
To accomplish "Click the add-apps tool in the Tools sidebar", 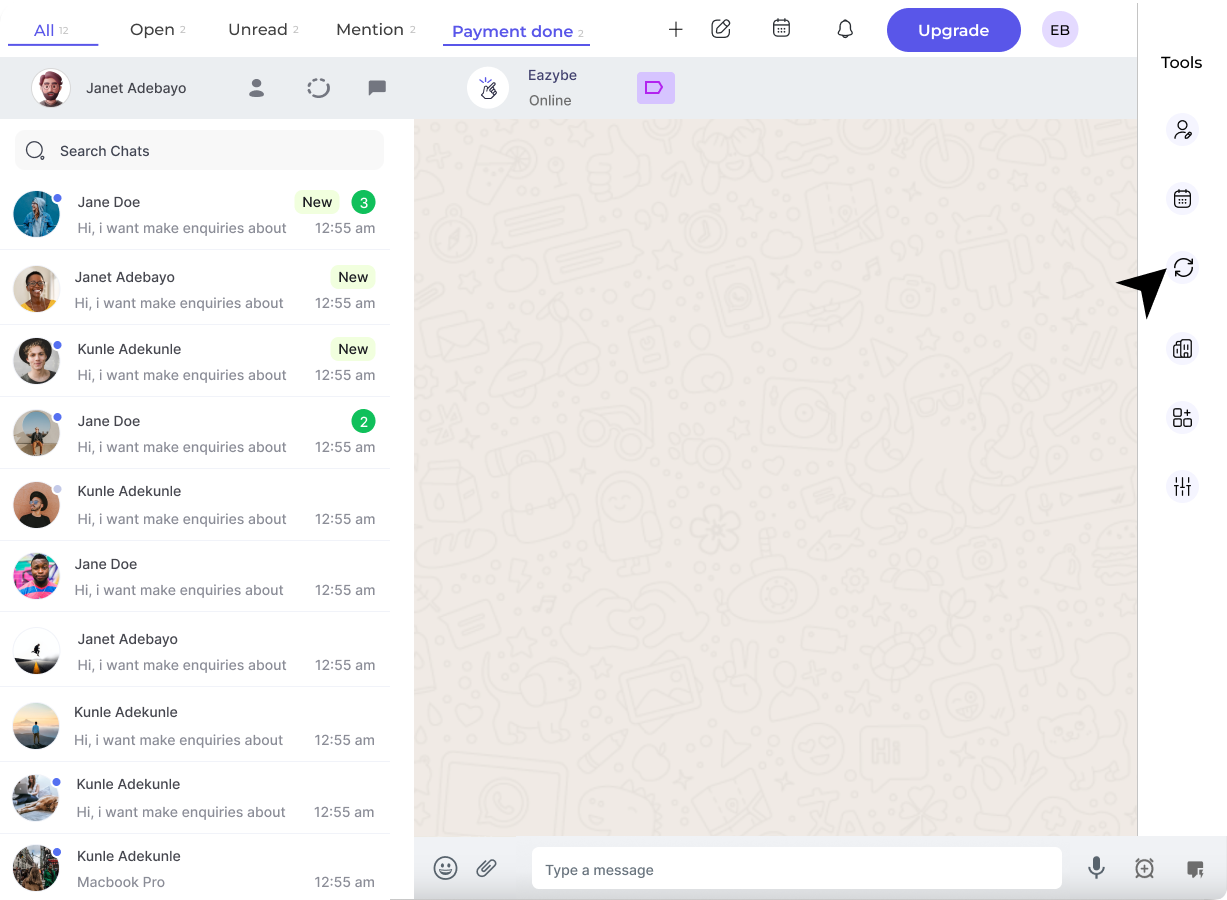I will (1182, 417).
